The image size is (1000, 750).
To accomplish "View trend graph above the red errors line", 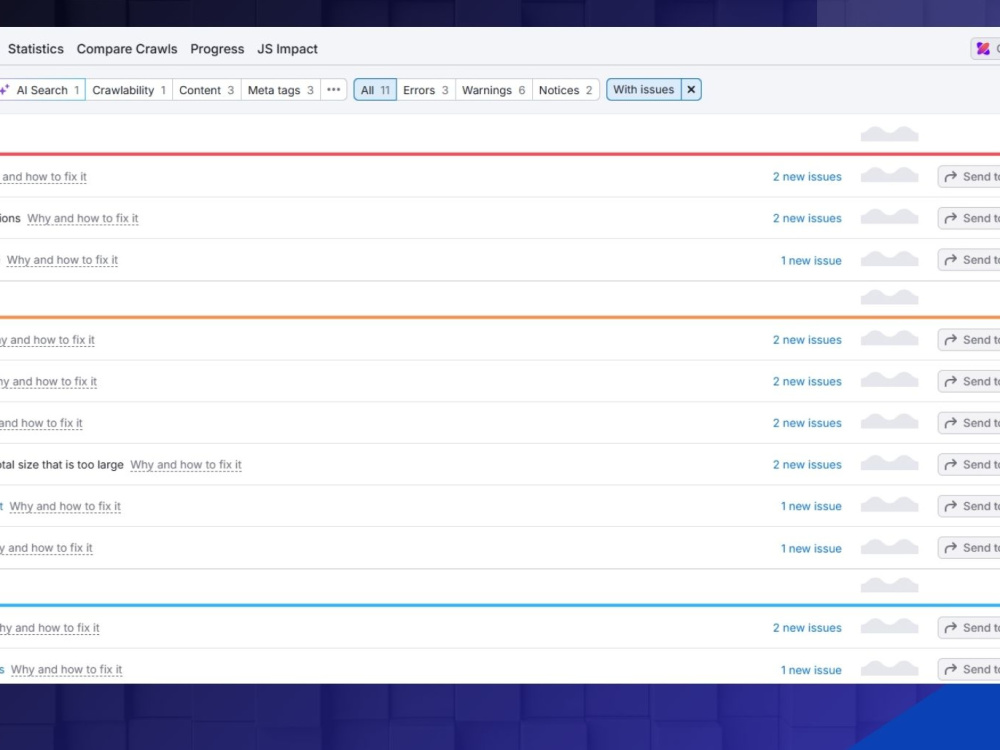I will (890, 134).
